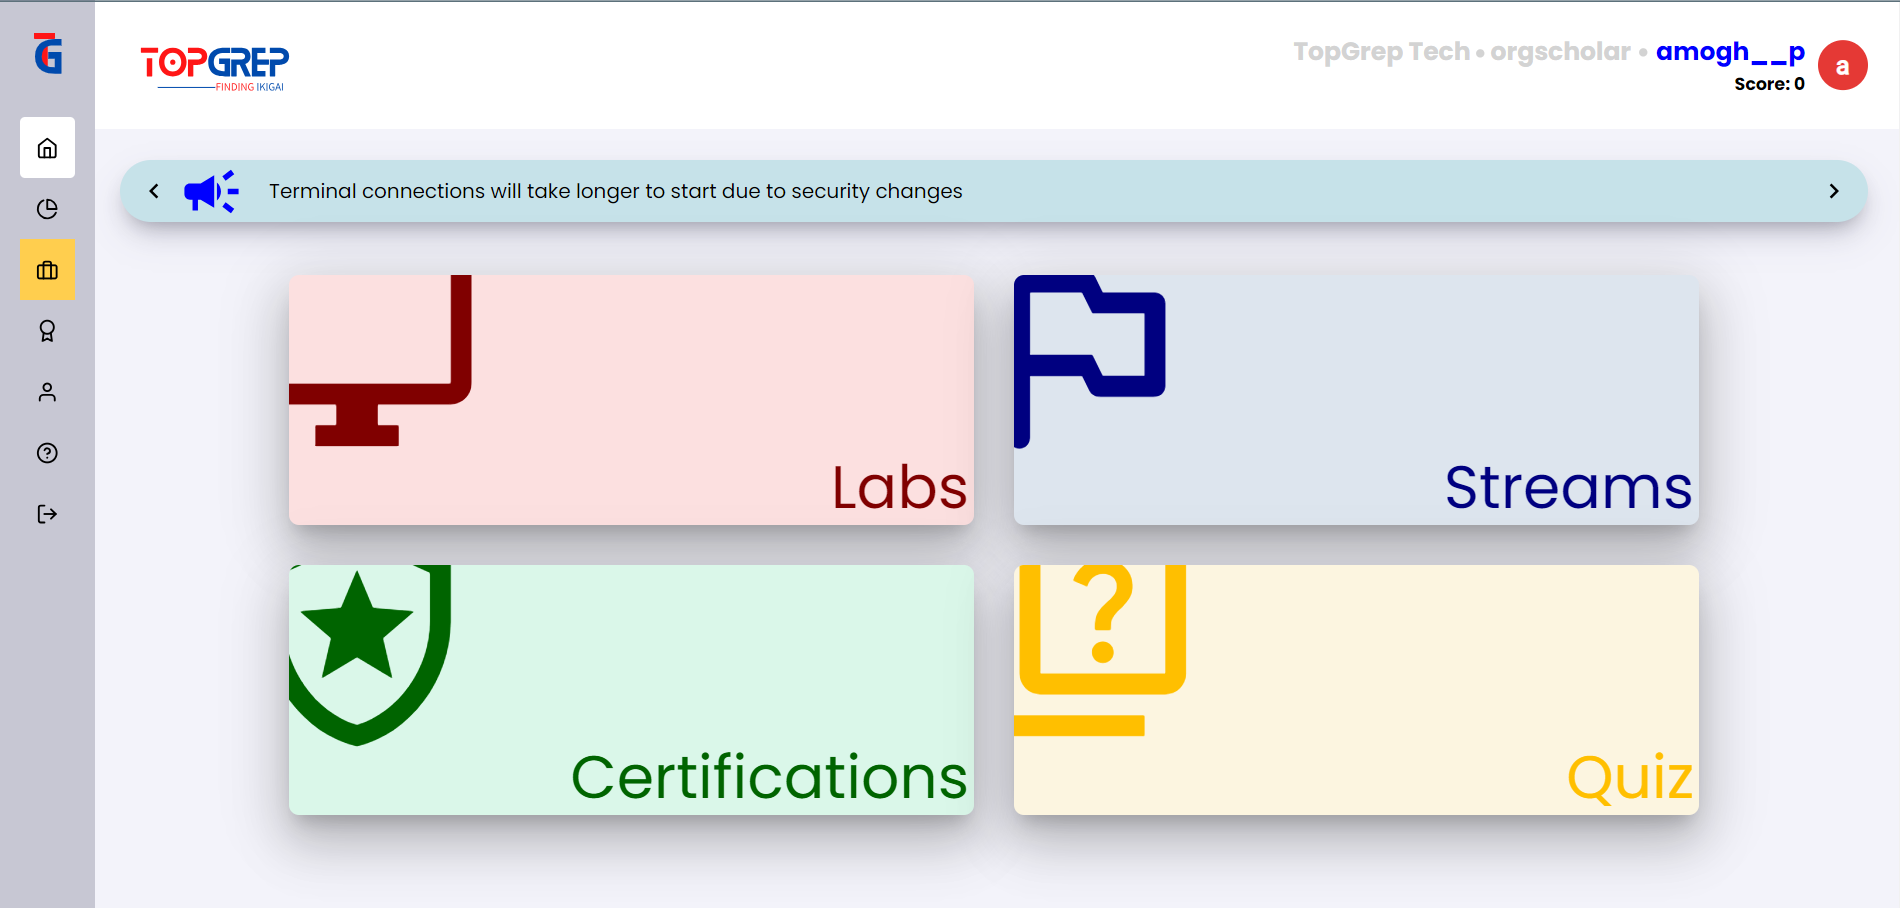The height and width of the screenshot is (908, 1900).
Task: Open the Quiz card
Action: point(1356,690)
